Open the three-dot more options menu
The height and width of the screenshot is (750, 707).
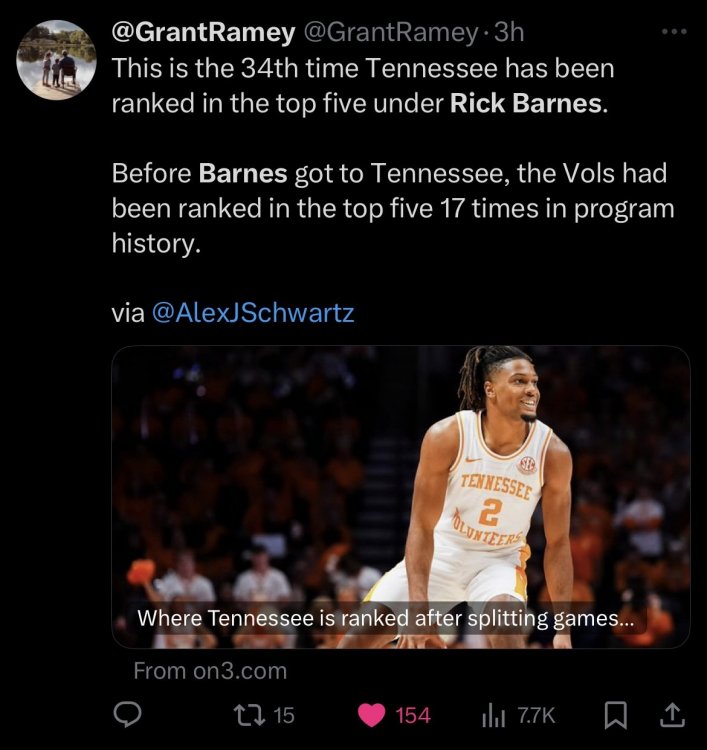[x=675, y=32]
